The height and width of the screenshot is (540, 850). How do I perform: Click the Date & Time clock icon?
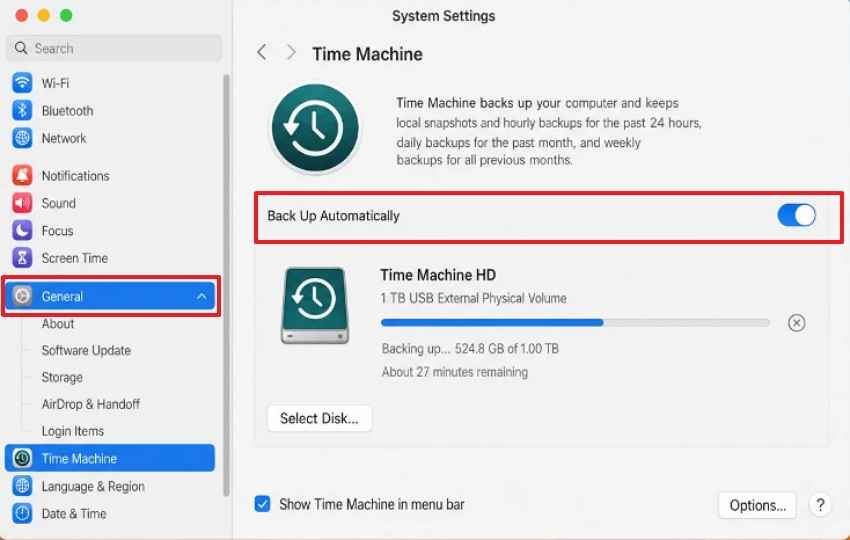click(x=22, y=513)
